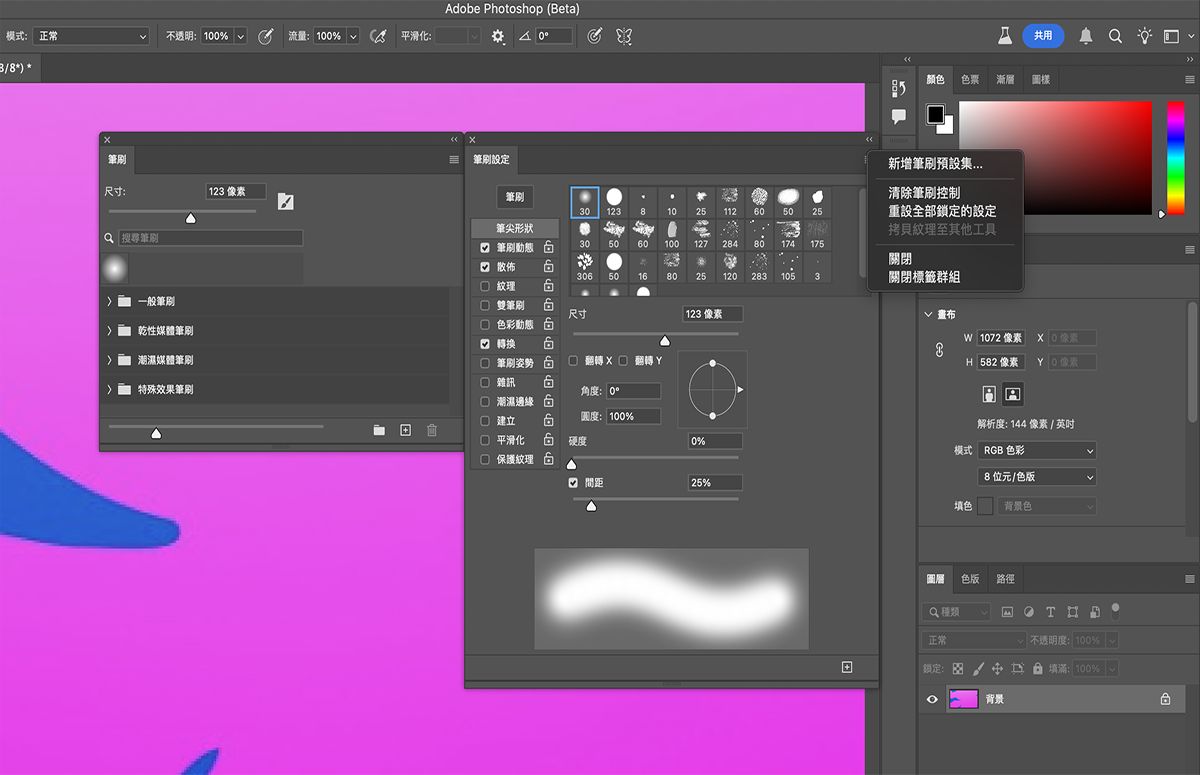Click the smoothing options gear icon

[498, 36]
